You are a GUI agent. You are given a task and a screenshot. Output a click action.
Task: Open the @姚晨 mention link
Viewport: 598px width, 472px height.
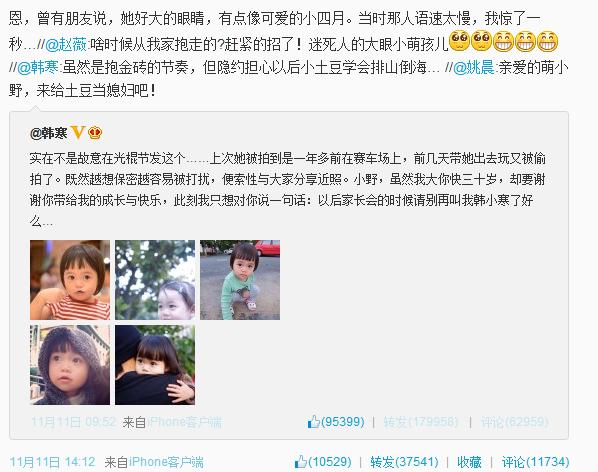pos(474,67)
